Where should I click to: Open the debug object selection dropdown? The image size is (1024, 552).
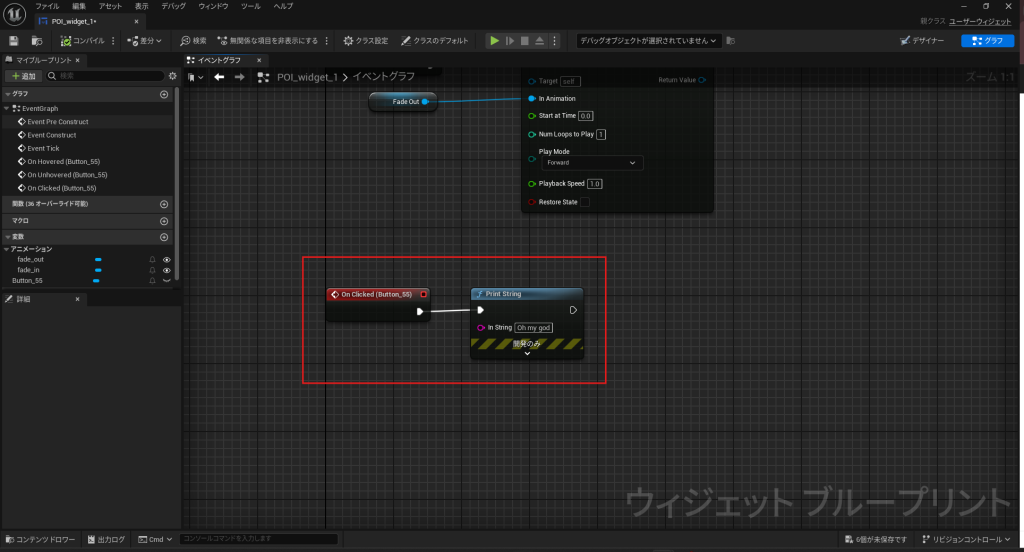point(648,41)
